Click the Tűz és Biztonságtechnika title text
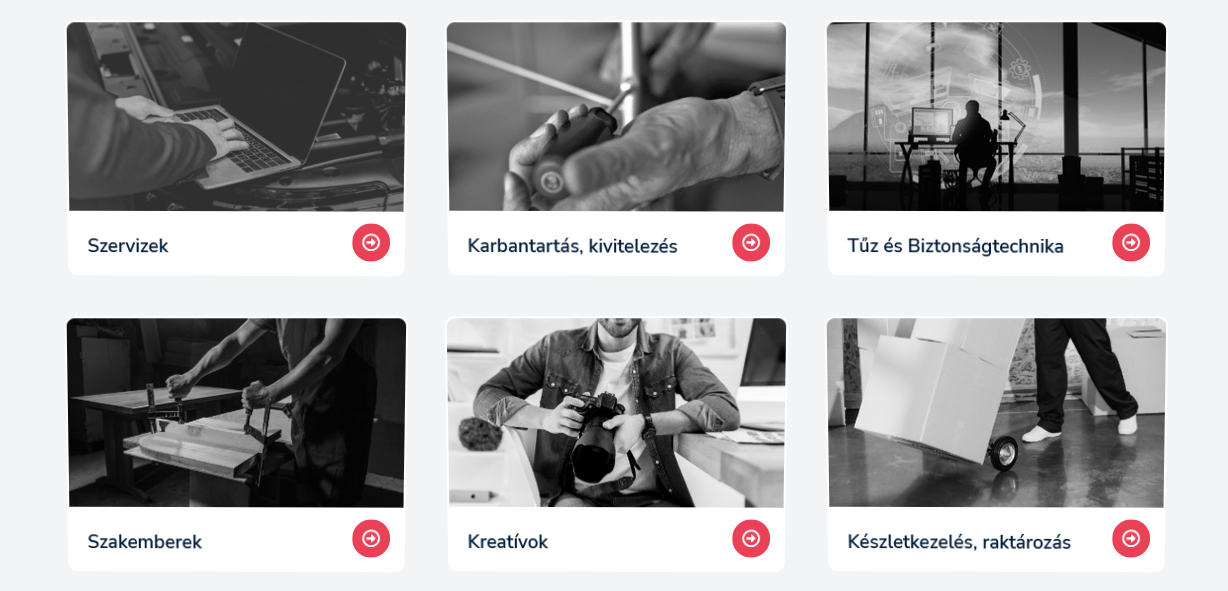 pyautogui.click(x=956, y=246)
